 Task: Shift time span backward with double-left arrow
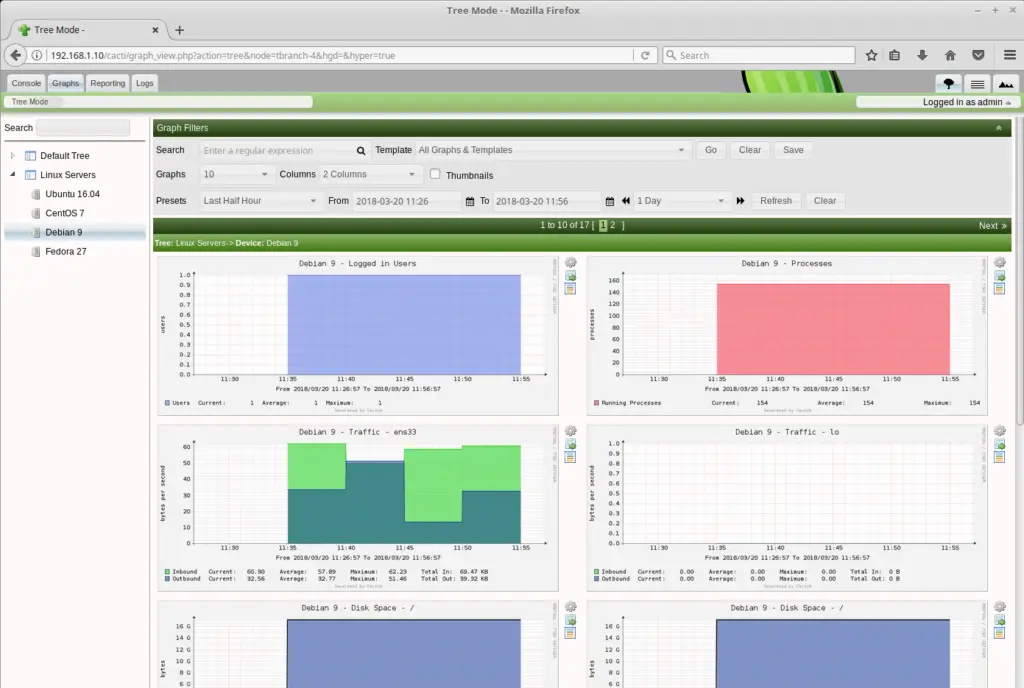tap(626, 201)
